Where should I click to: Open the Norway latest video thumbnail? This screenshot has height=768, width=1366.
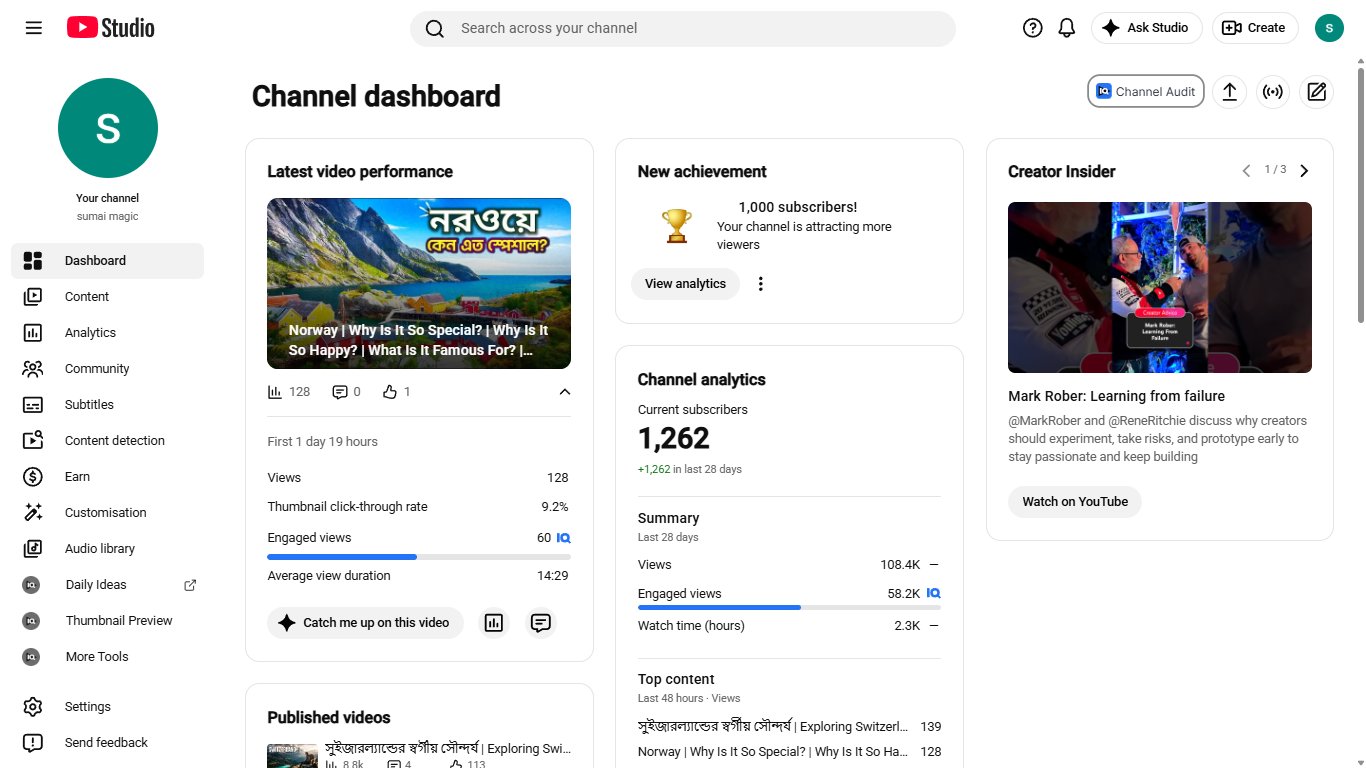(x=419, y=284)
